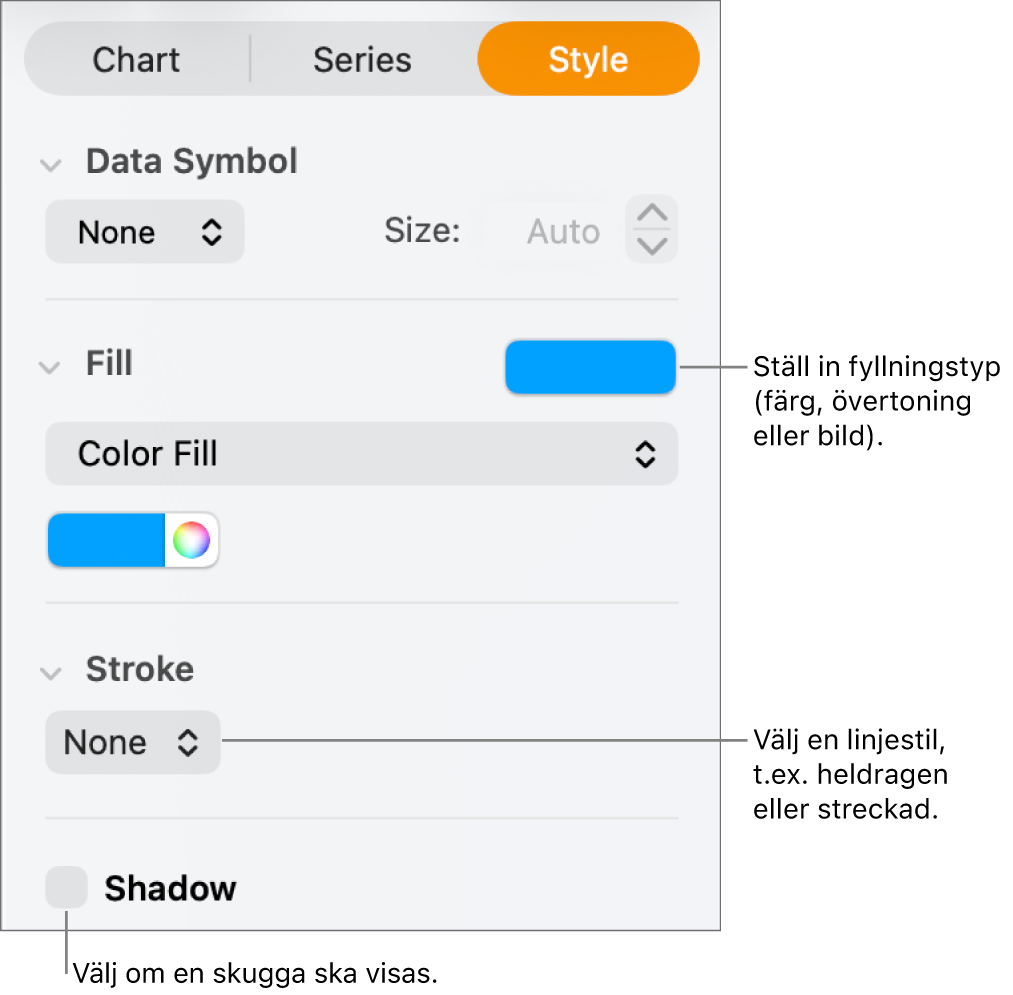Open the blue color well presets
The height and width of the screenshot is (995, 1013).
106,541
